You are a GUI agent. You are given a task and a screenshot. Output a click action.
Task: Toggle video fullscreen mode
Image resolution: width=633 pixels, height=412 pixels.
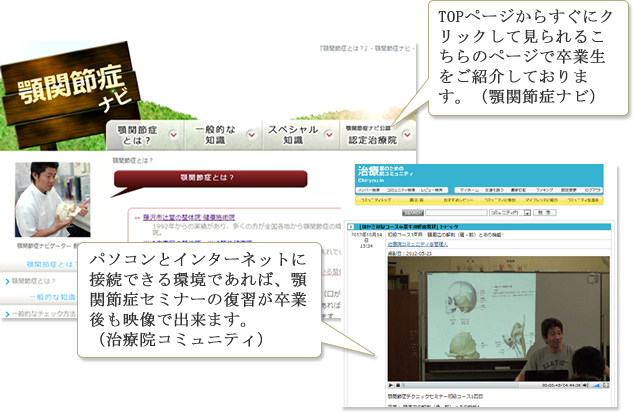tap(606, 385)
